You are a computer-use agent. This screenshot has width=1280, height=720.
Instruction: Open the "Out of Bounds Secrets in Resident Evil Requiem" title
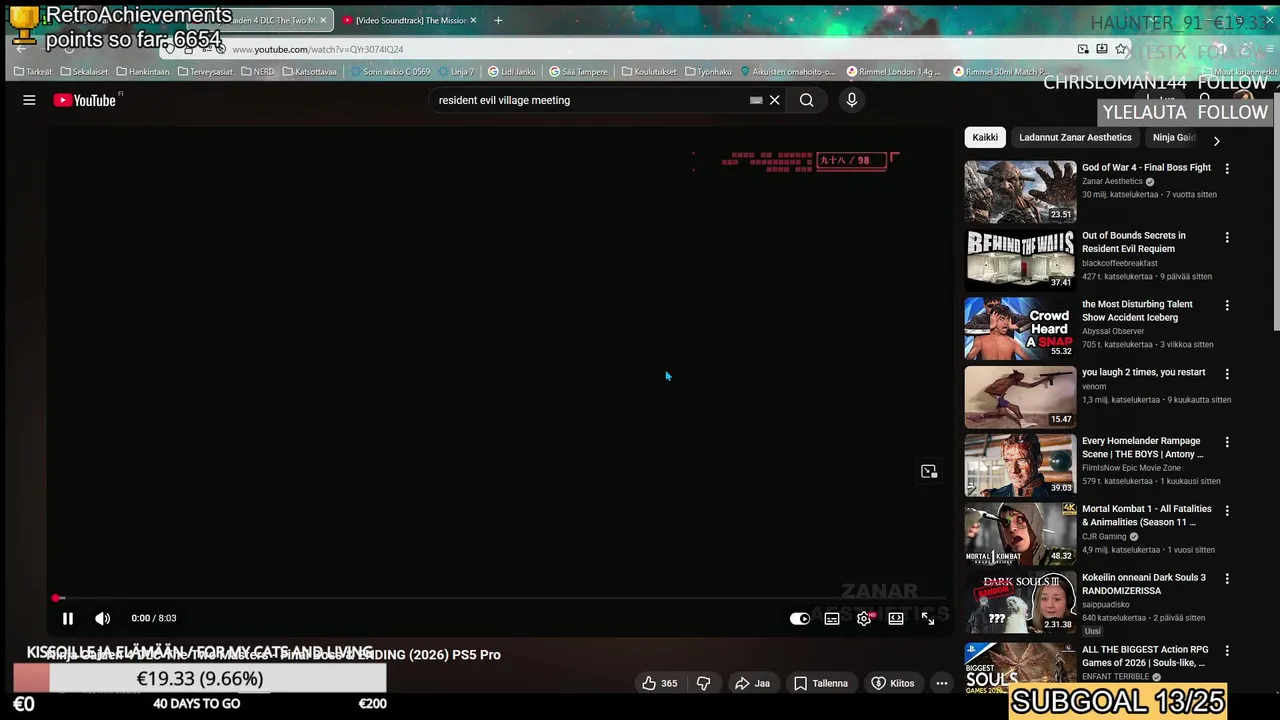pyautogui.click(x=1133, y=242)
